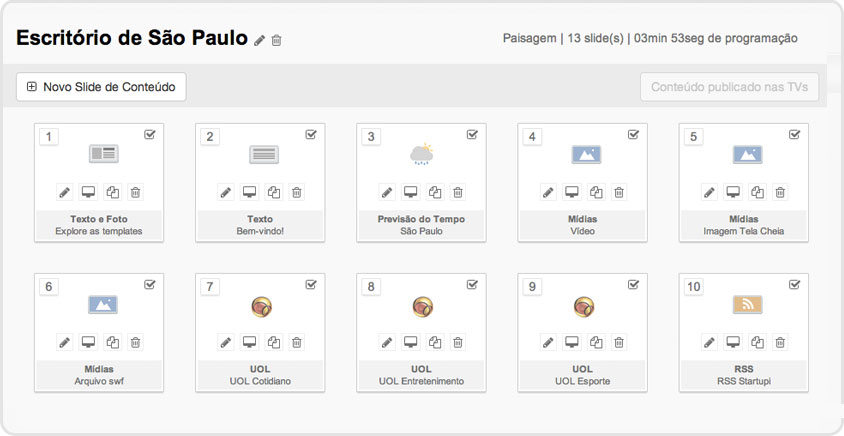Delete slide 4 Mídias Vídeo
This screenshot has width=844, height=436.
(x=619, y=192)
